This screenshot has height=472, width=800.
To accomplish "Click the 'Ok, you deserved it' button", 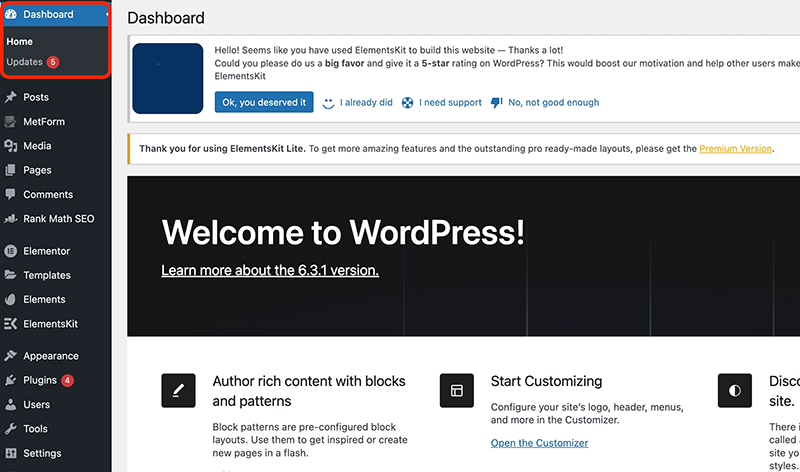I will tap(264, 102).
